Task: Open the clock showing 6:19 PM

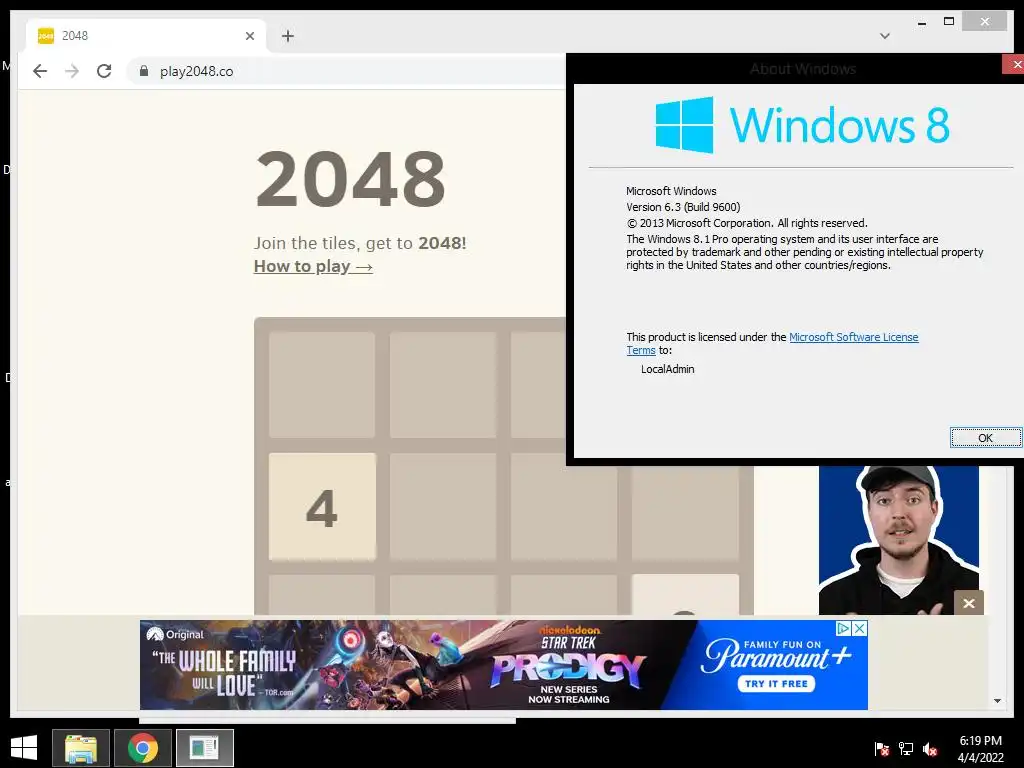Action: 980,749
